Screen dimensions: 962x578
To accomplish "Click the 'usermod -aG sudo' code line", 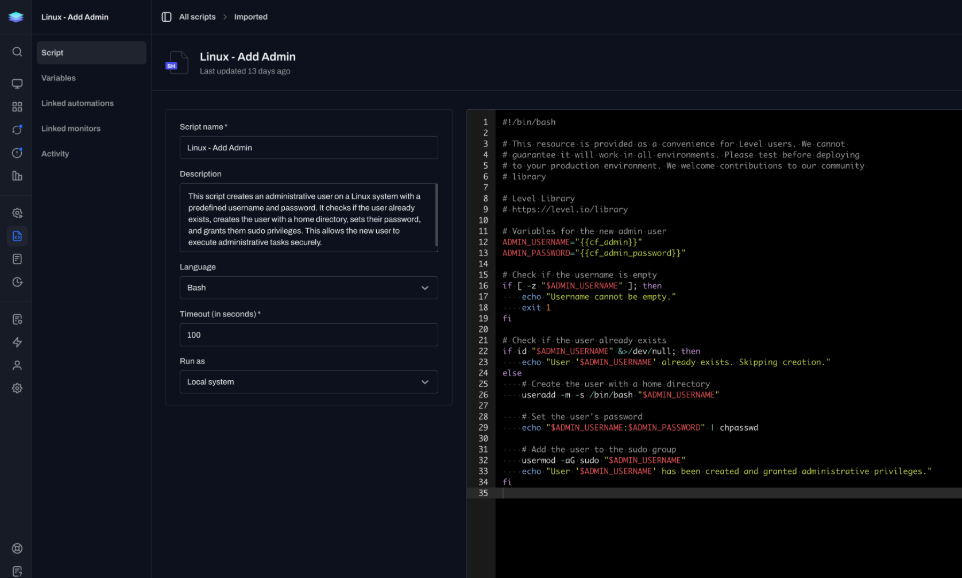I will click(x=603, y=460).
